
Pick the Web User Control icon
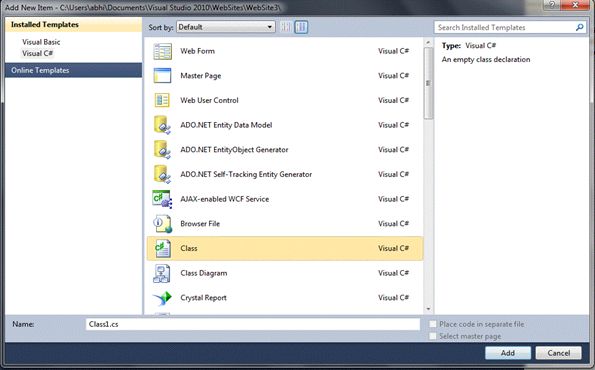click(162, 100)
